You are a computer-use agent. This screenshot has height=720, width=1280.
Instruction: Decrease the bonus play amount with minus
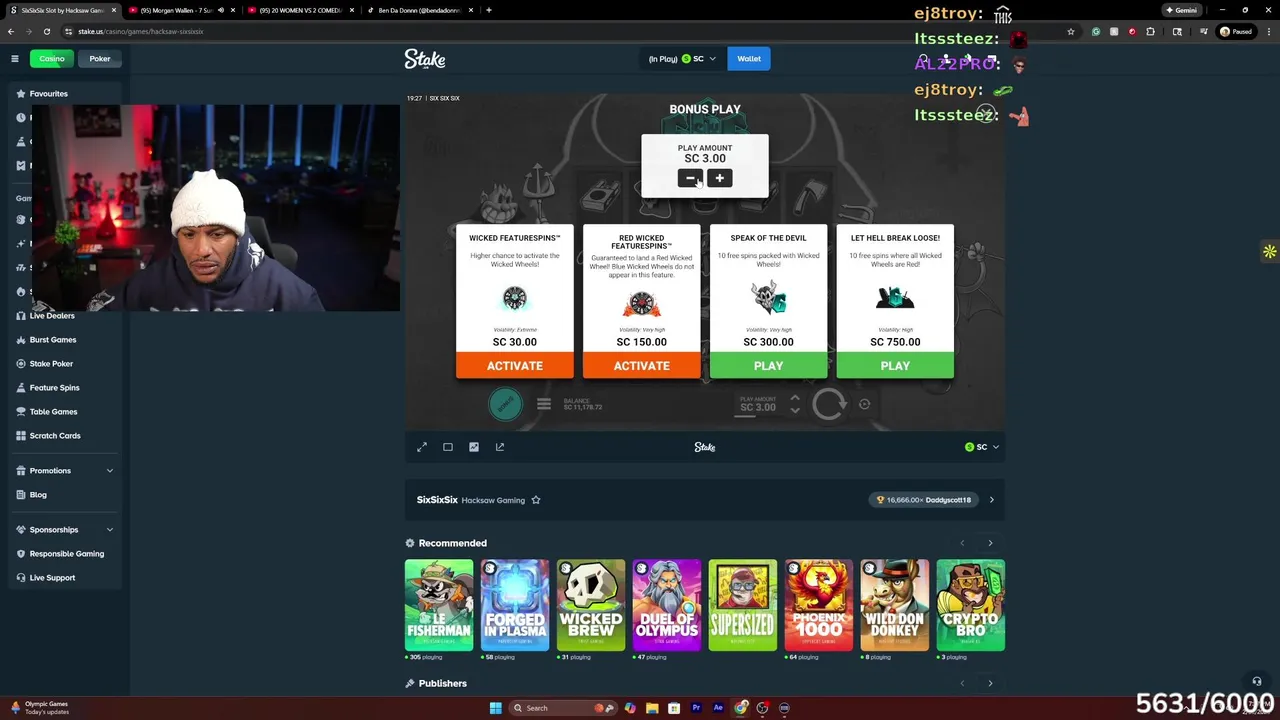coord(690,178)
